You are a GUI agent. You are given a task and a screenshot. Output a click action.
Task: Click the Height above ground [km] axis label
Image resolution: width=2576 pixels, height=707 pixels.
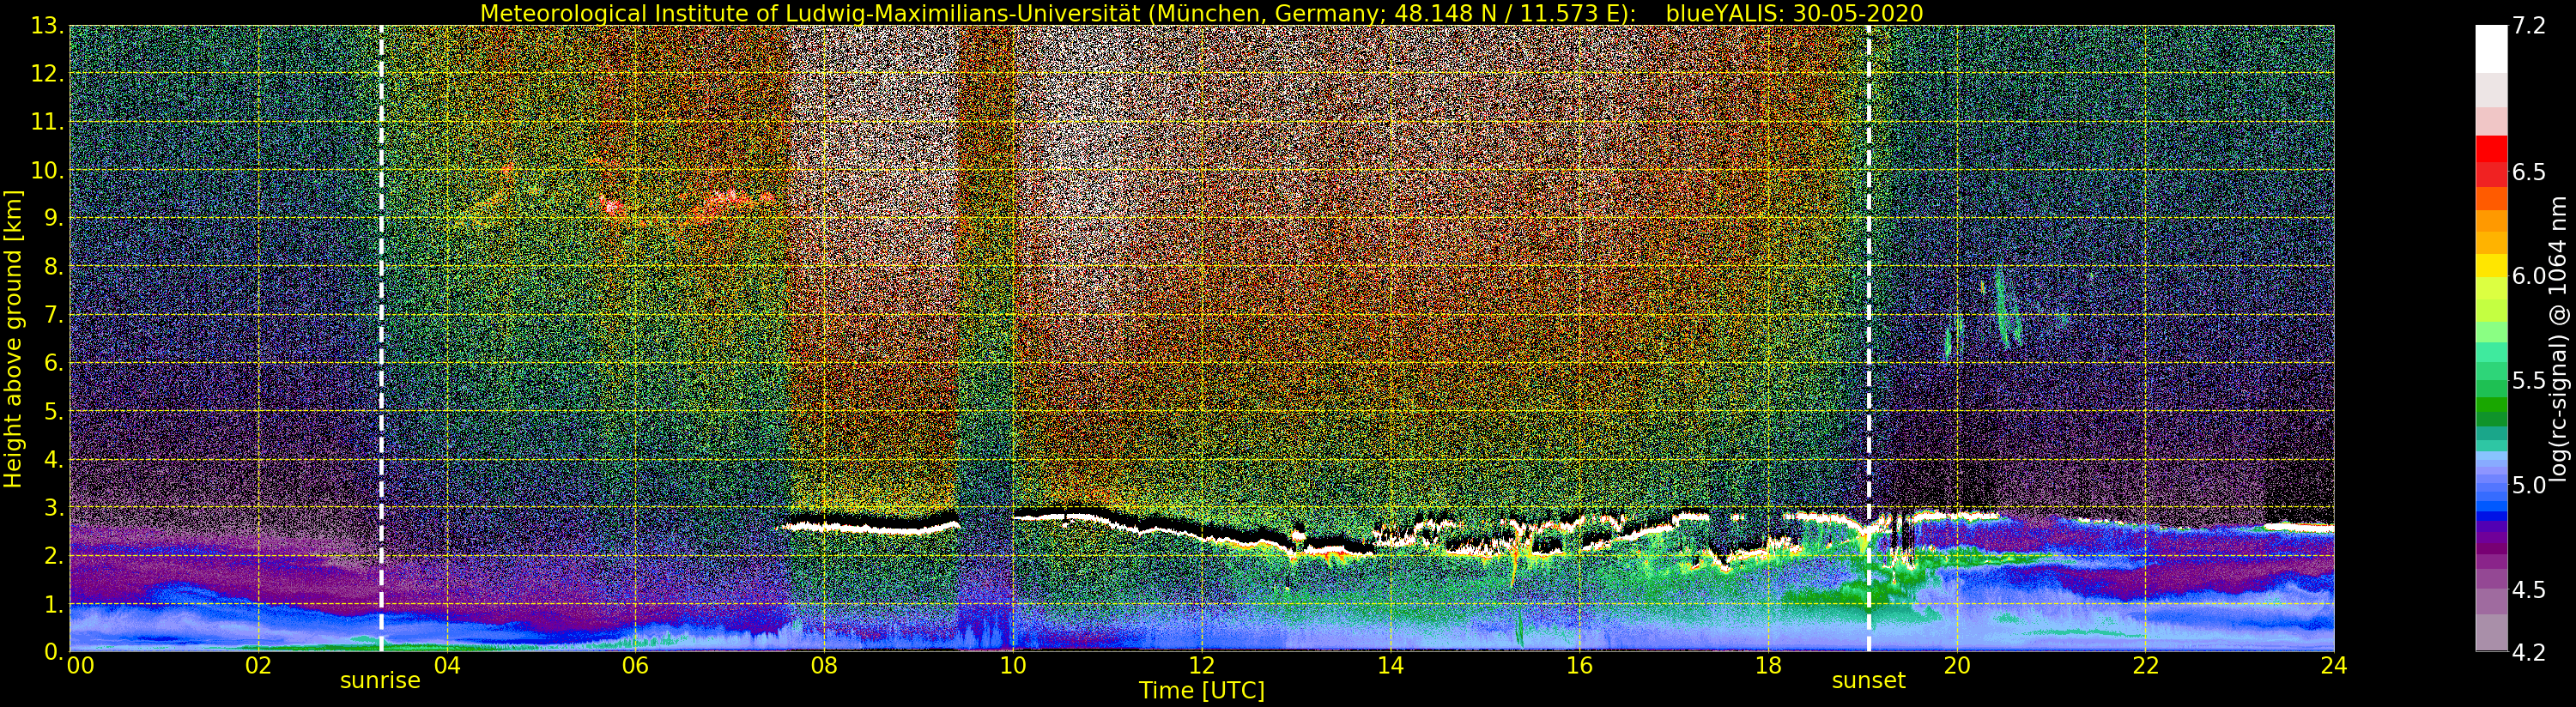click(13, 338)
